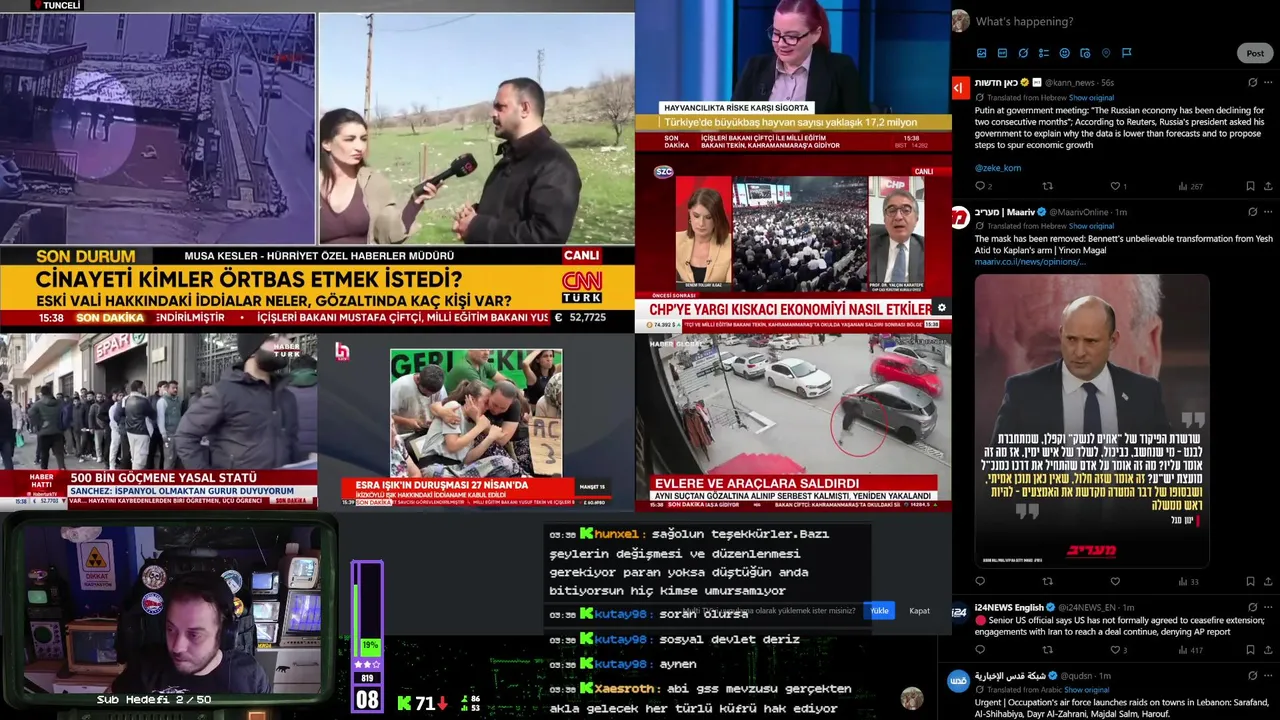The image size is (1280, 720).
Task: Share the Maariv Bennett tweet
Action: click(1268, 581)
